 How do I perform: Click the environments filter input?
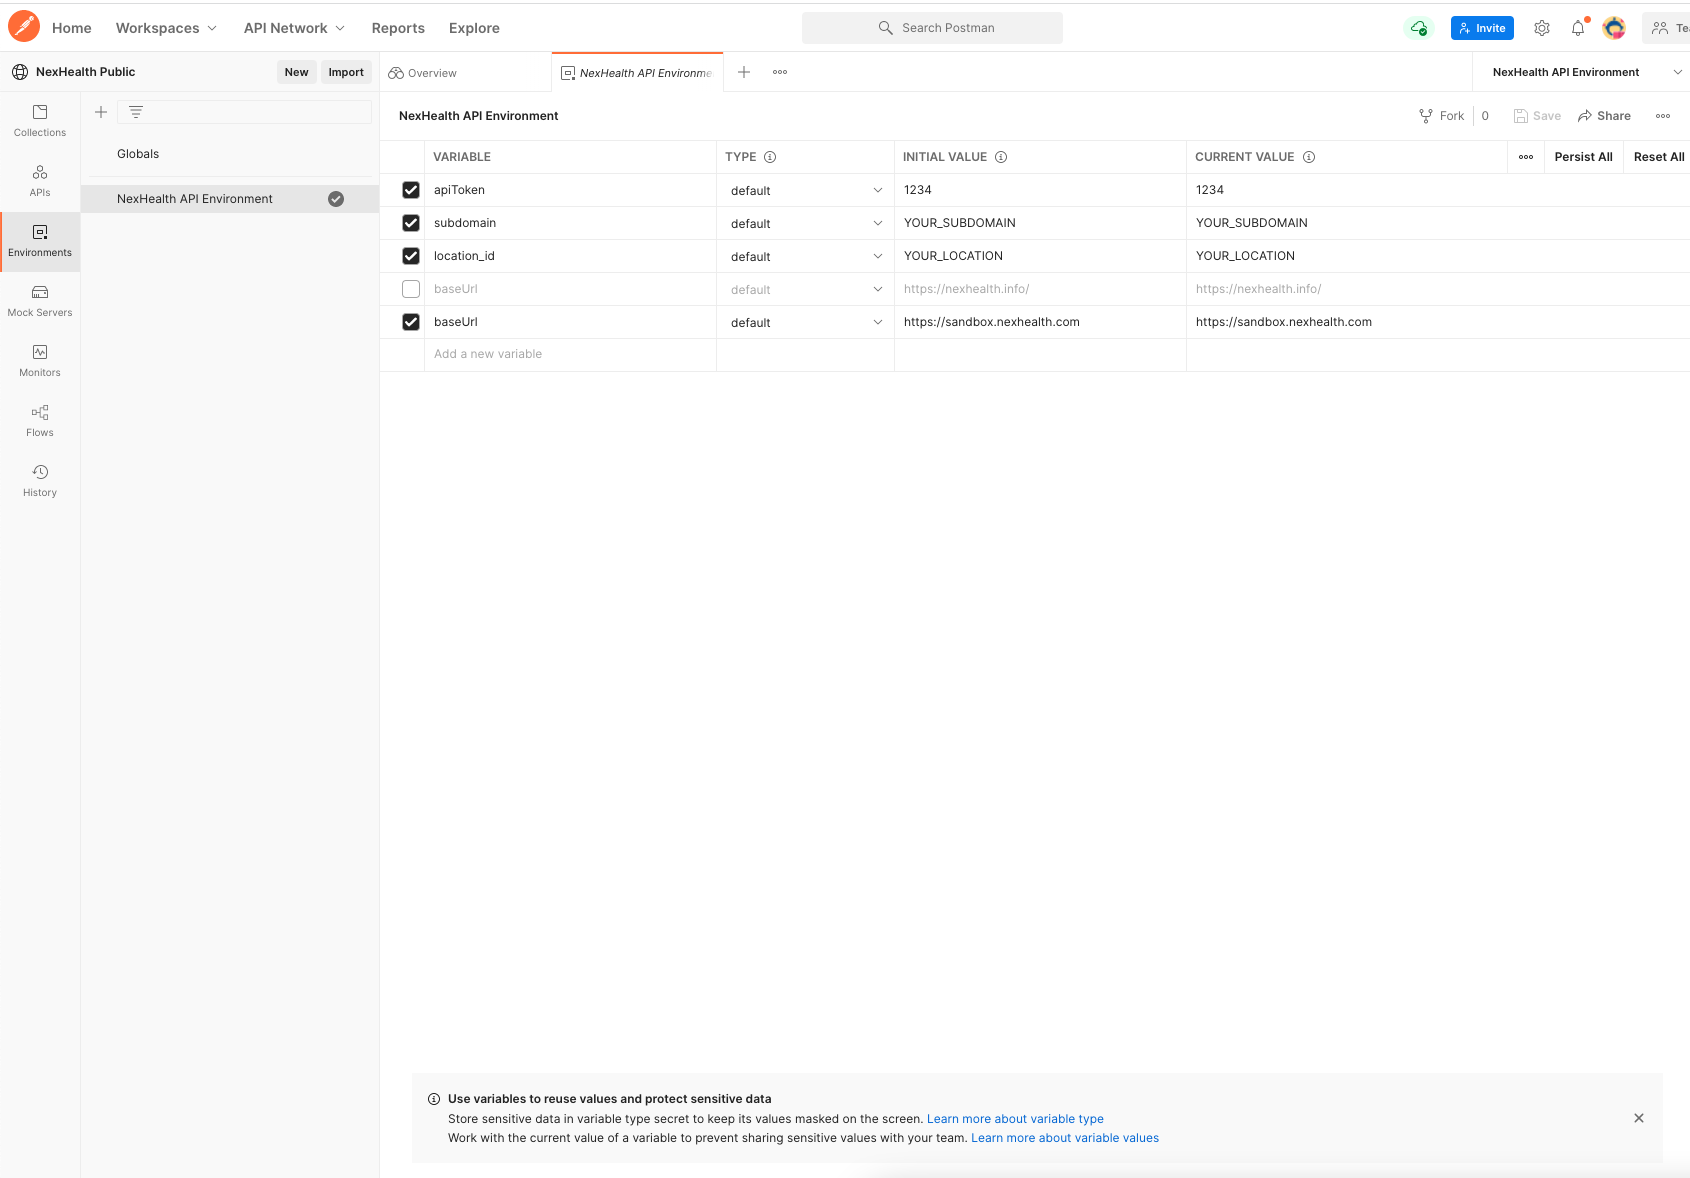244,112
